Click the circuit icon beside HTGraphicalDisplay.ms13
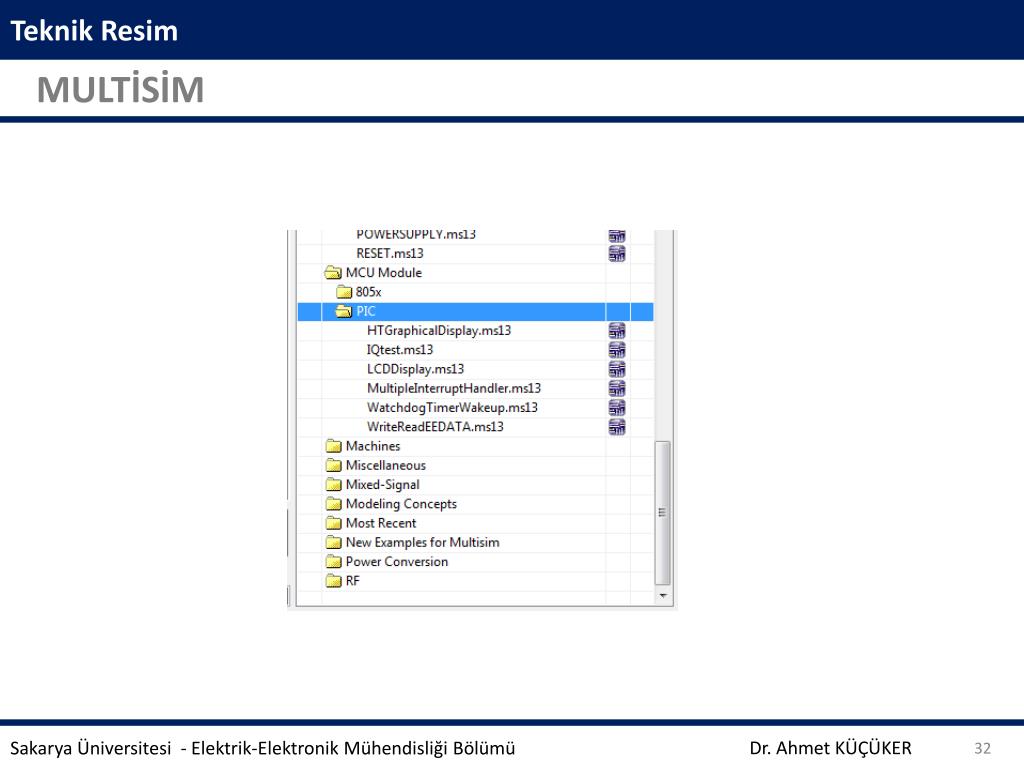The image size is (1024, 768). (617, 330)
